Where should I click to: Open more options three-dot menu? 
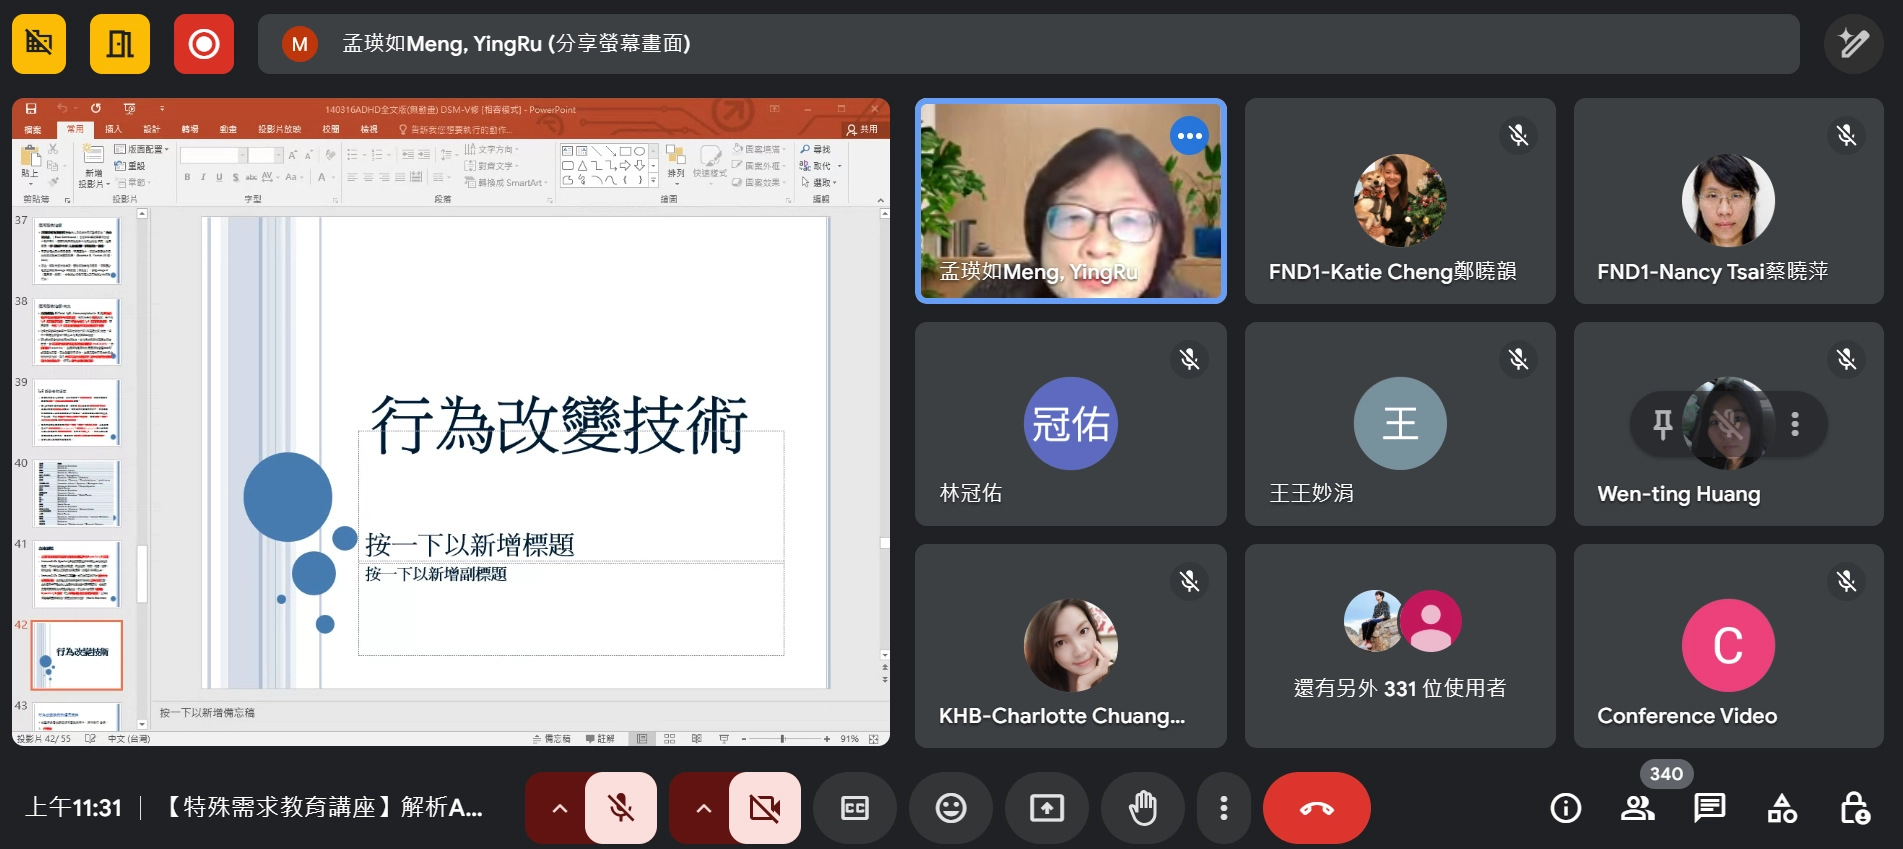[1223, 808]
